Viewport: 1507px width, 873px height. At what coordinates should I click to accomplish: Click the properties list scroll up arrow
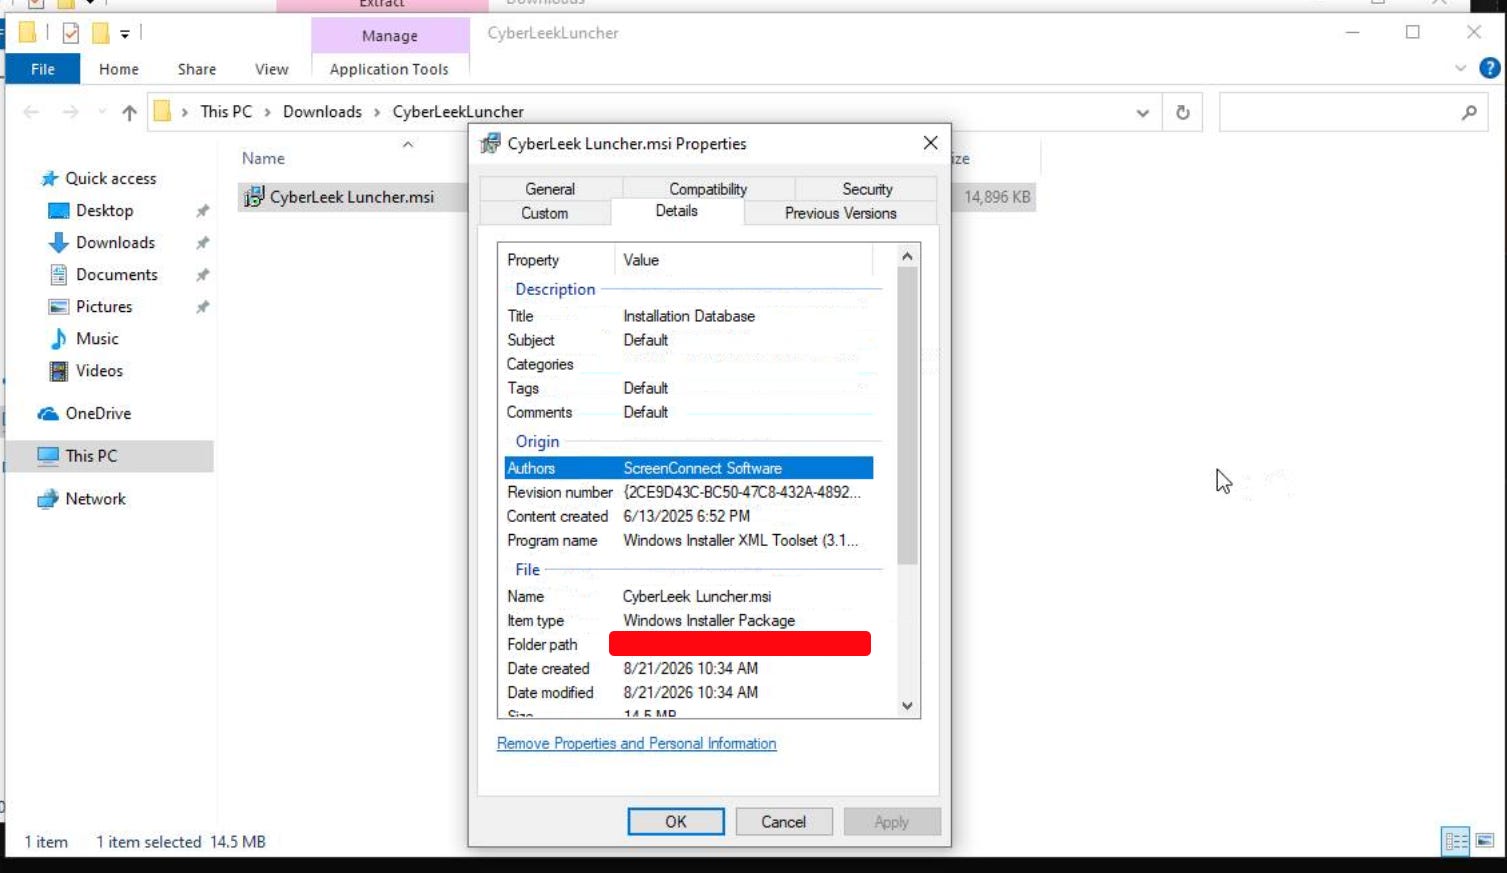(907, 256)
